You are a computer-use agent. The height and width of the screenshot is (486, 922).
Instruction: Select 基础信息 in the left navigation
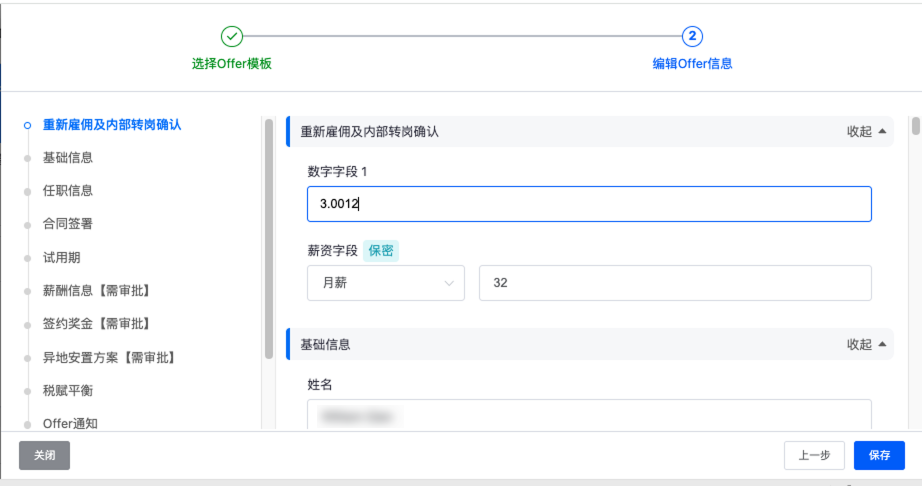point(68,157)
